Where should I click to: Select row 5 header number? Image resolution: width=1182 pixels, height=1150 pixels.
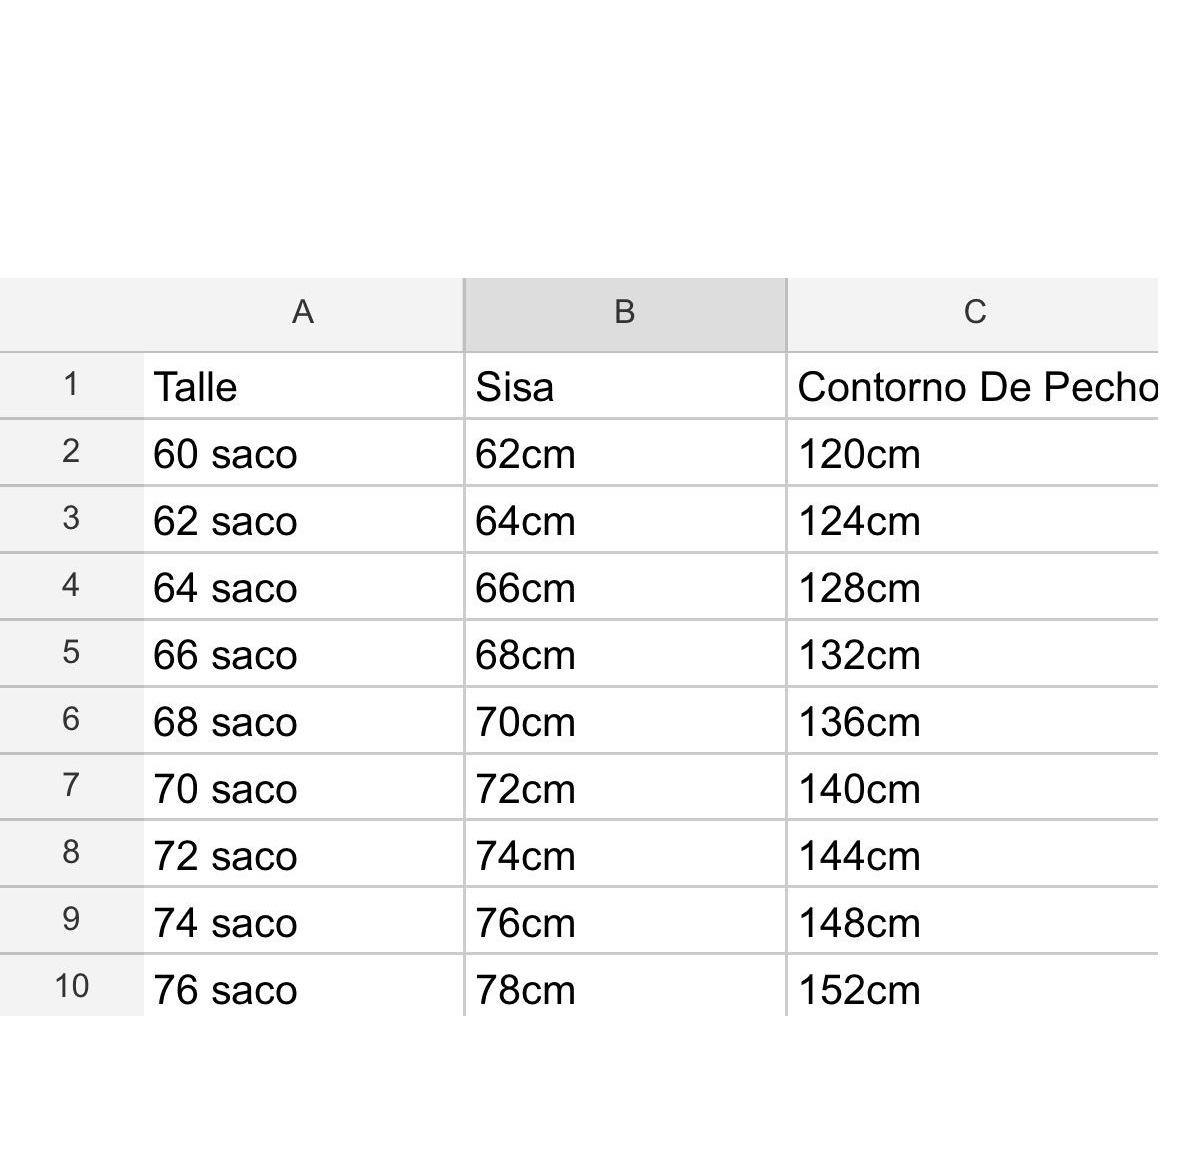[71, 653]
